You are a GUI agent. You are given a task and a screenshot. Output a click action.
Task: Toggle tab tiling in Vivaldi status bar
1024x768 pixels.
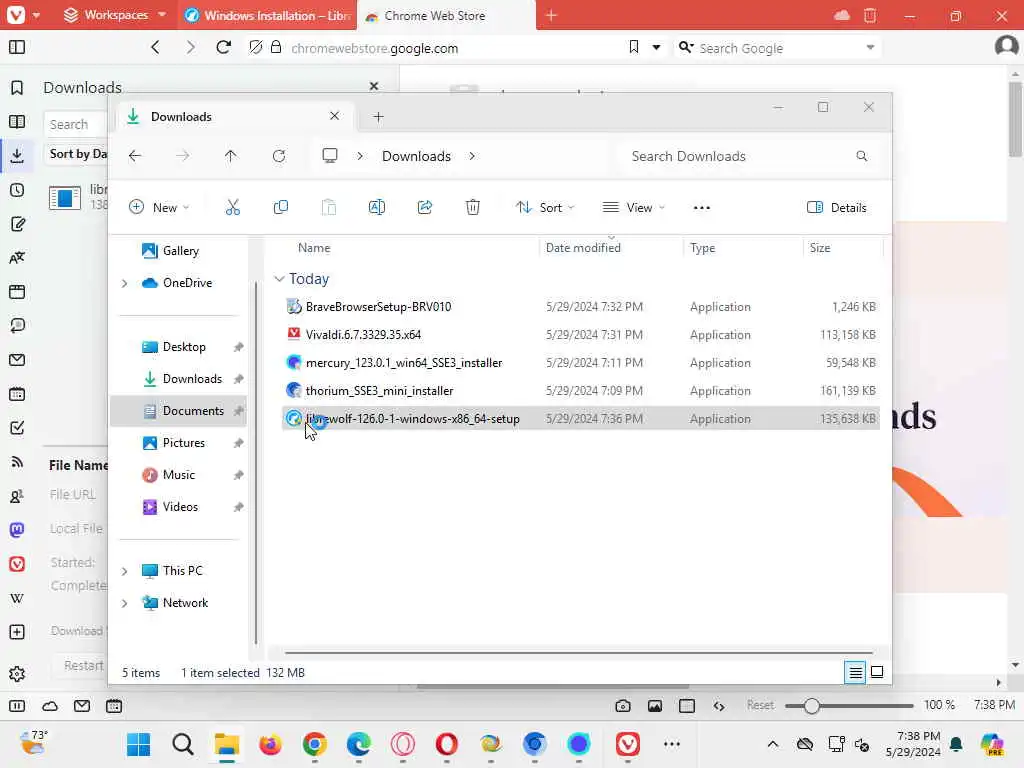[687, 706]
